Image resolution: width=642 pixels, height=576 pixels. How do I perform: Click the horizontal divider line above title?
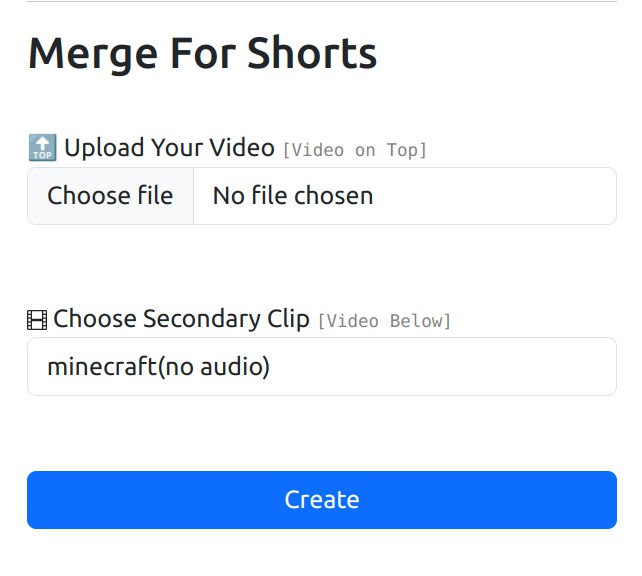pyautogui.click(x=322, y=1)
